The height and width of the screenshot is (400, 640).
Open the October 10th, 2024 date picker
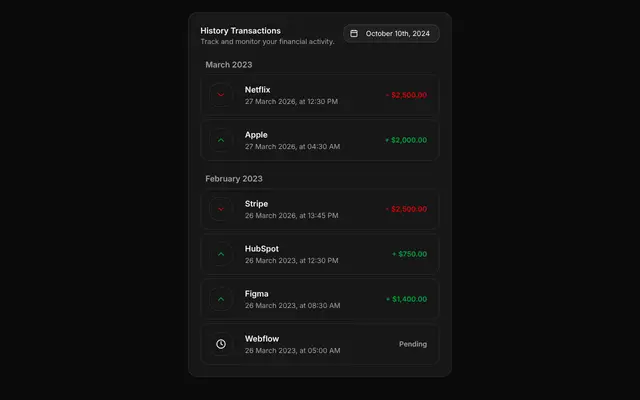pyautogui.click(x=391, y=33)
